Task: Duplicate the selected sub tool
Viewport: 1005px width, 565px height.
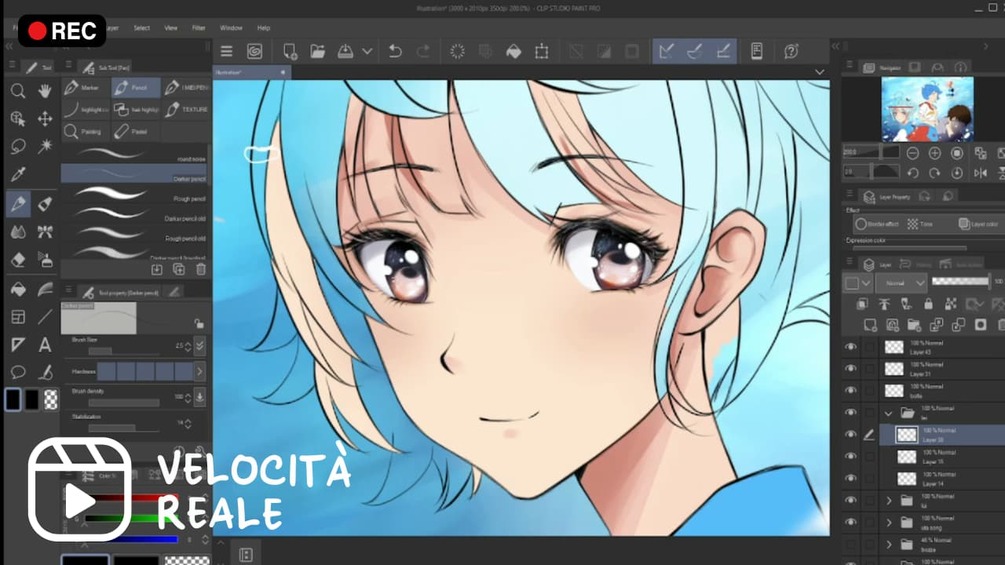Action: (x=179, y=270)
